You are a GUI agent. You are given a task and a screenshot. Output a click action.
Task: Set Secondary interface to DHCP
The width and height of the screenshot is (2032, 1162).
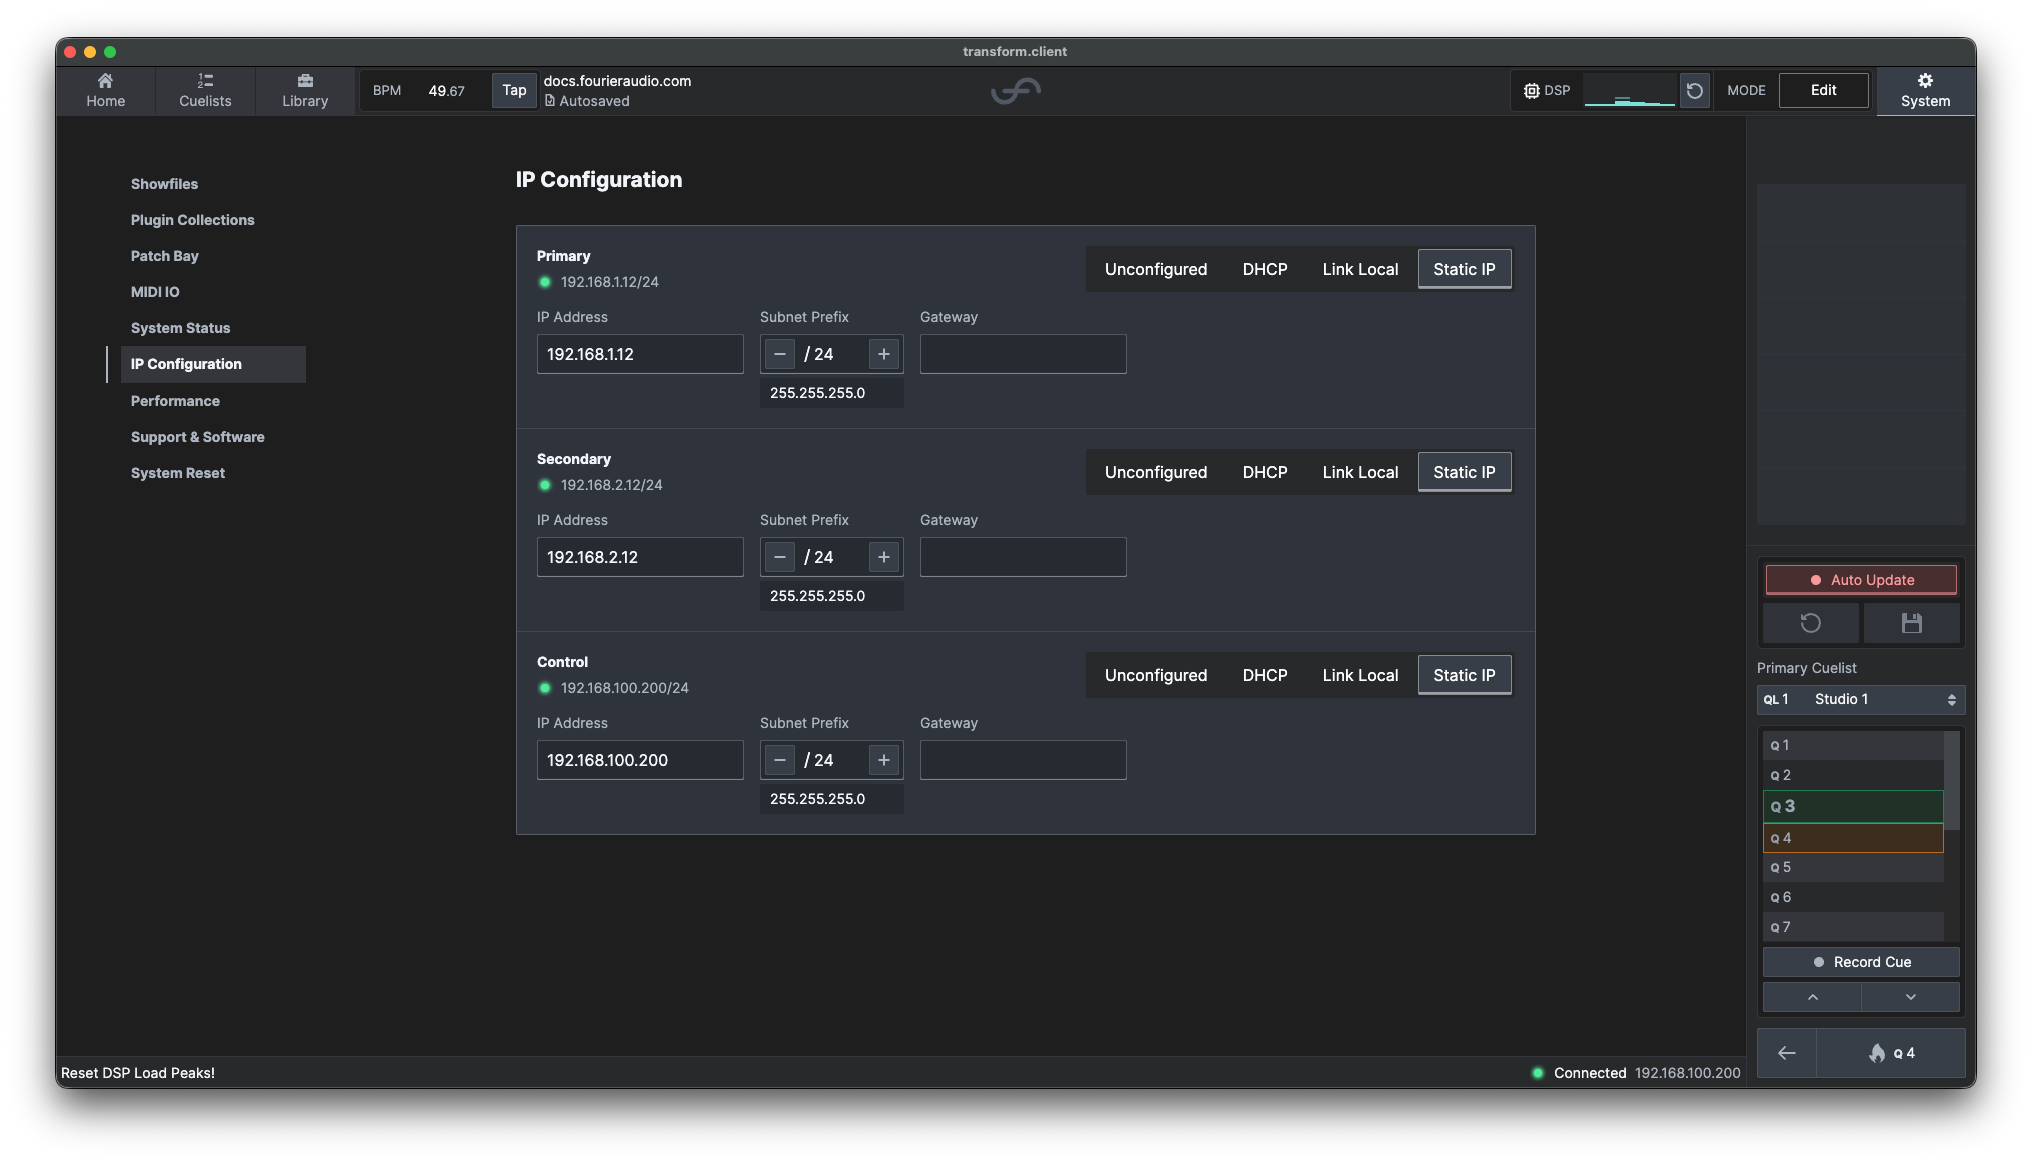(1265, 472)
